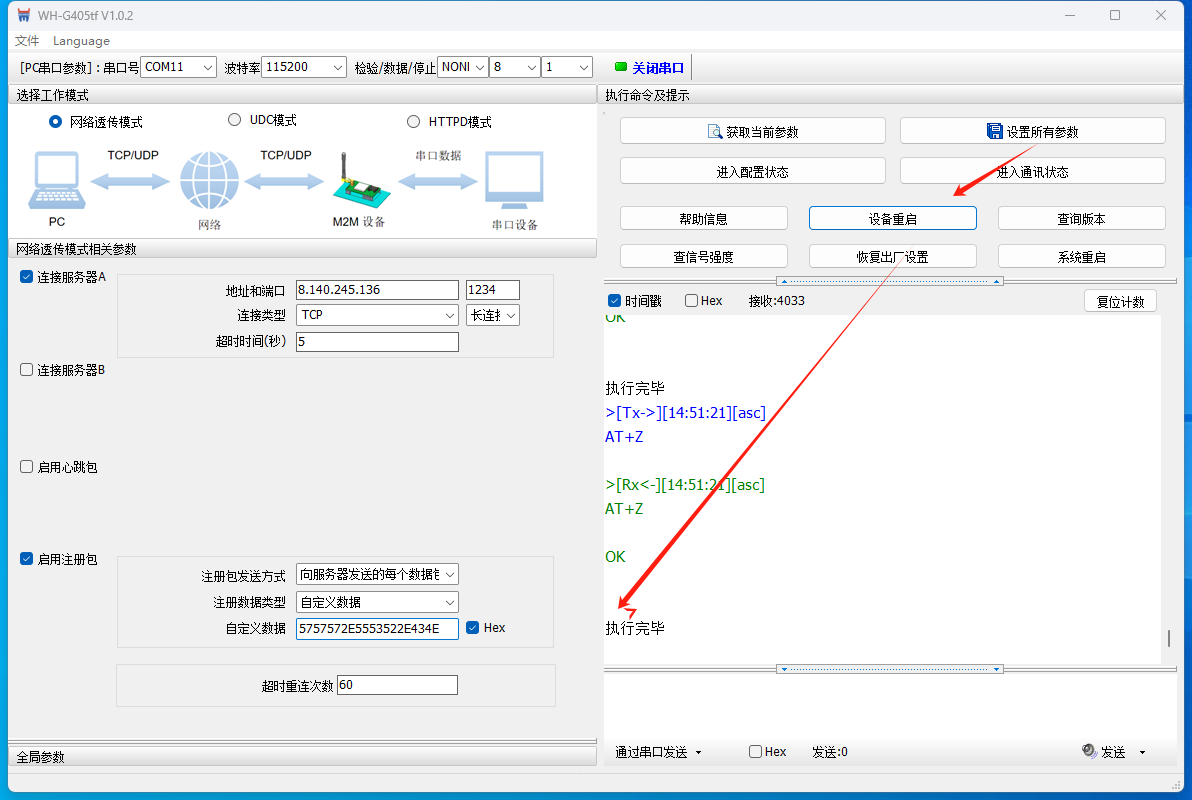Enable Hex checkbox in send area
Image resolution: width=1192 pixels, height=800 pixels.
[755, 751]
